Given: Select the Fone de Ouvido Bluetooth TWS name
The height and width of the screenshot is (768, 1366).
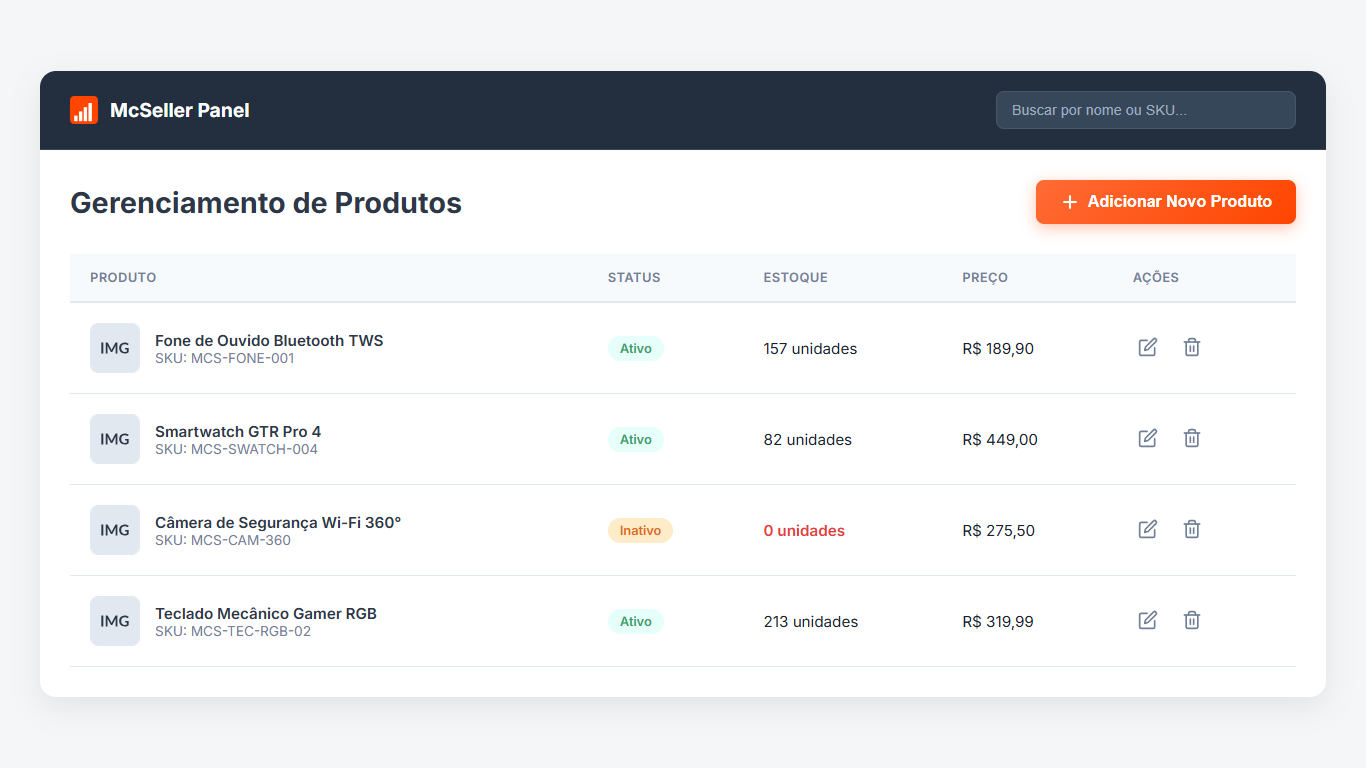Looking at the screenshot, I should 269,340.
